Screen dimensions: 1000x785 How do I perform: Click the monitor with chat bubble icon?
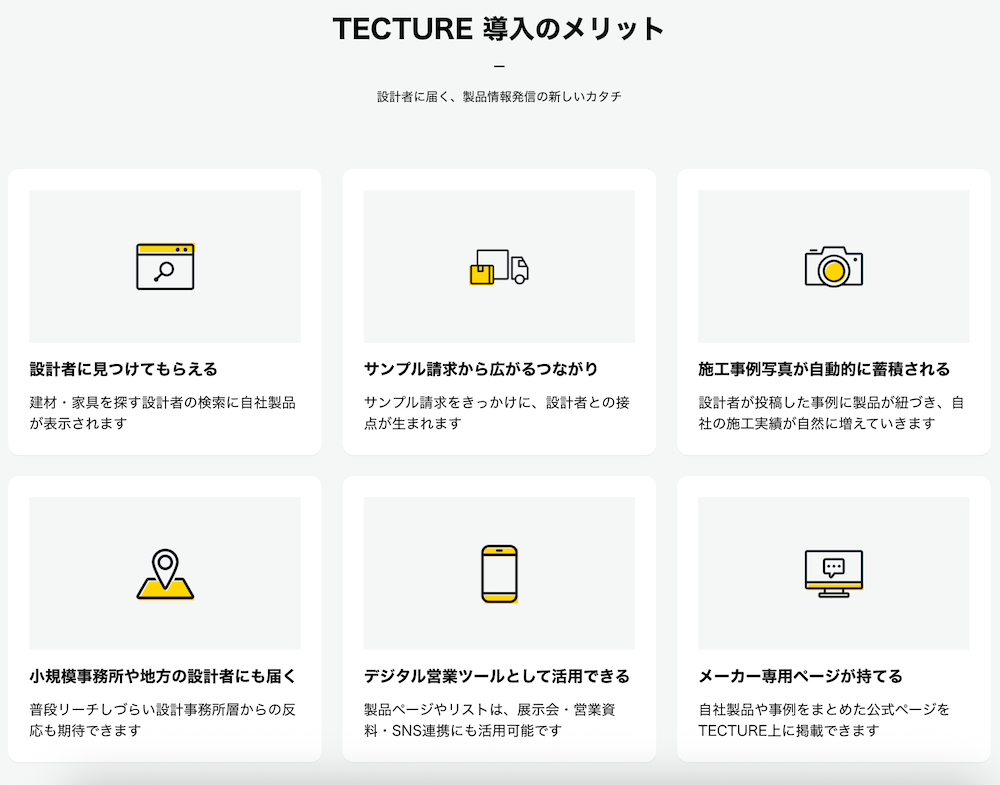pyautogui.click(x=833, y=574)
